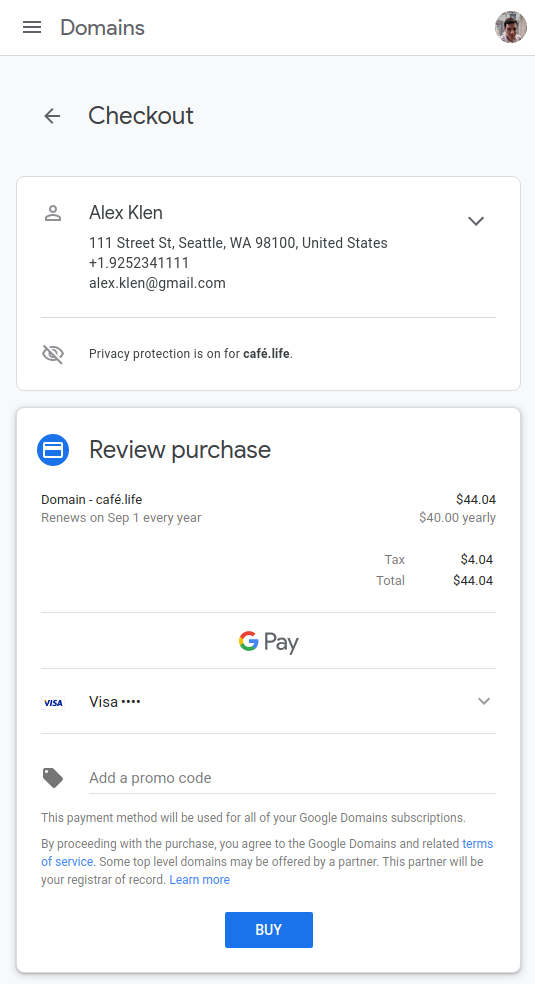Select the Visa •••• payment row
This screenshot has width=535, height=984.
(x=268, y=702)
